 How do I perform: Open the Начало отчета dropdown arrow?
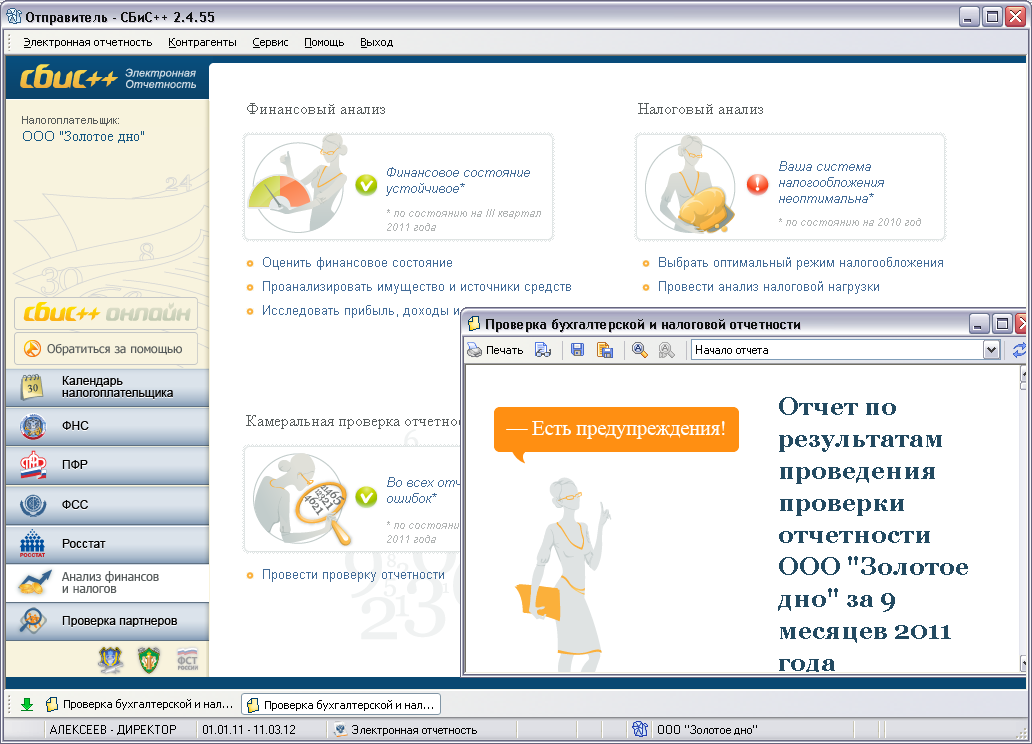coord(992,350)
